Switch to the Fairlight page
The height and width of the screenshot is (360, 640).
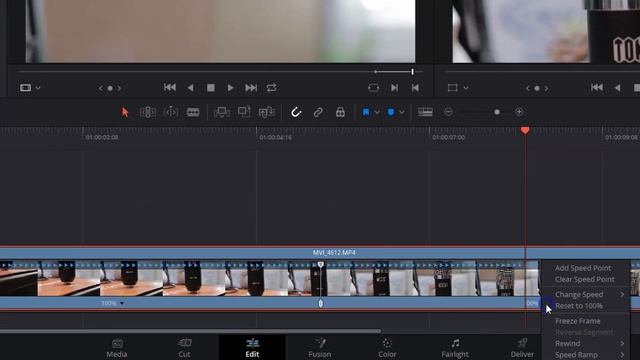(455, 348)
